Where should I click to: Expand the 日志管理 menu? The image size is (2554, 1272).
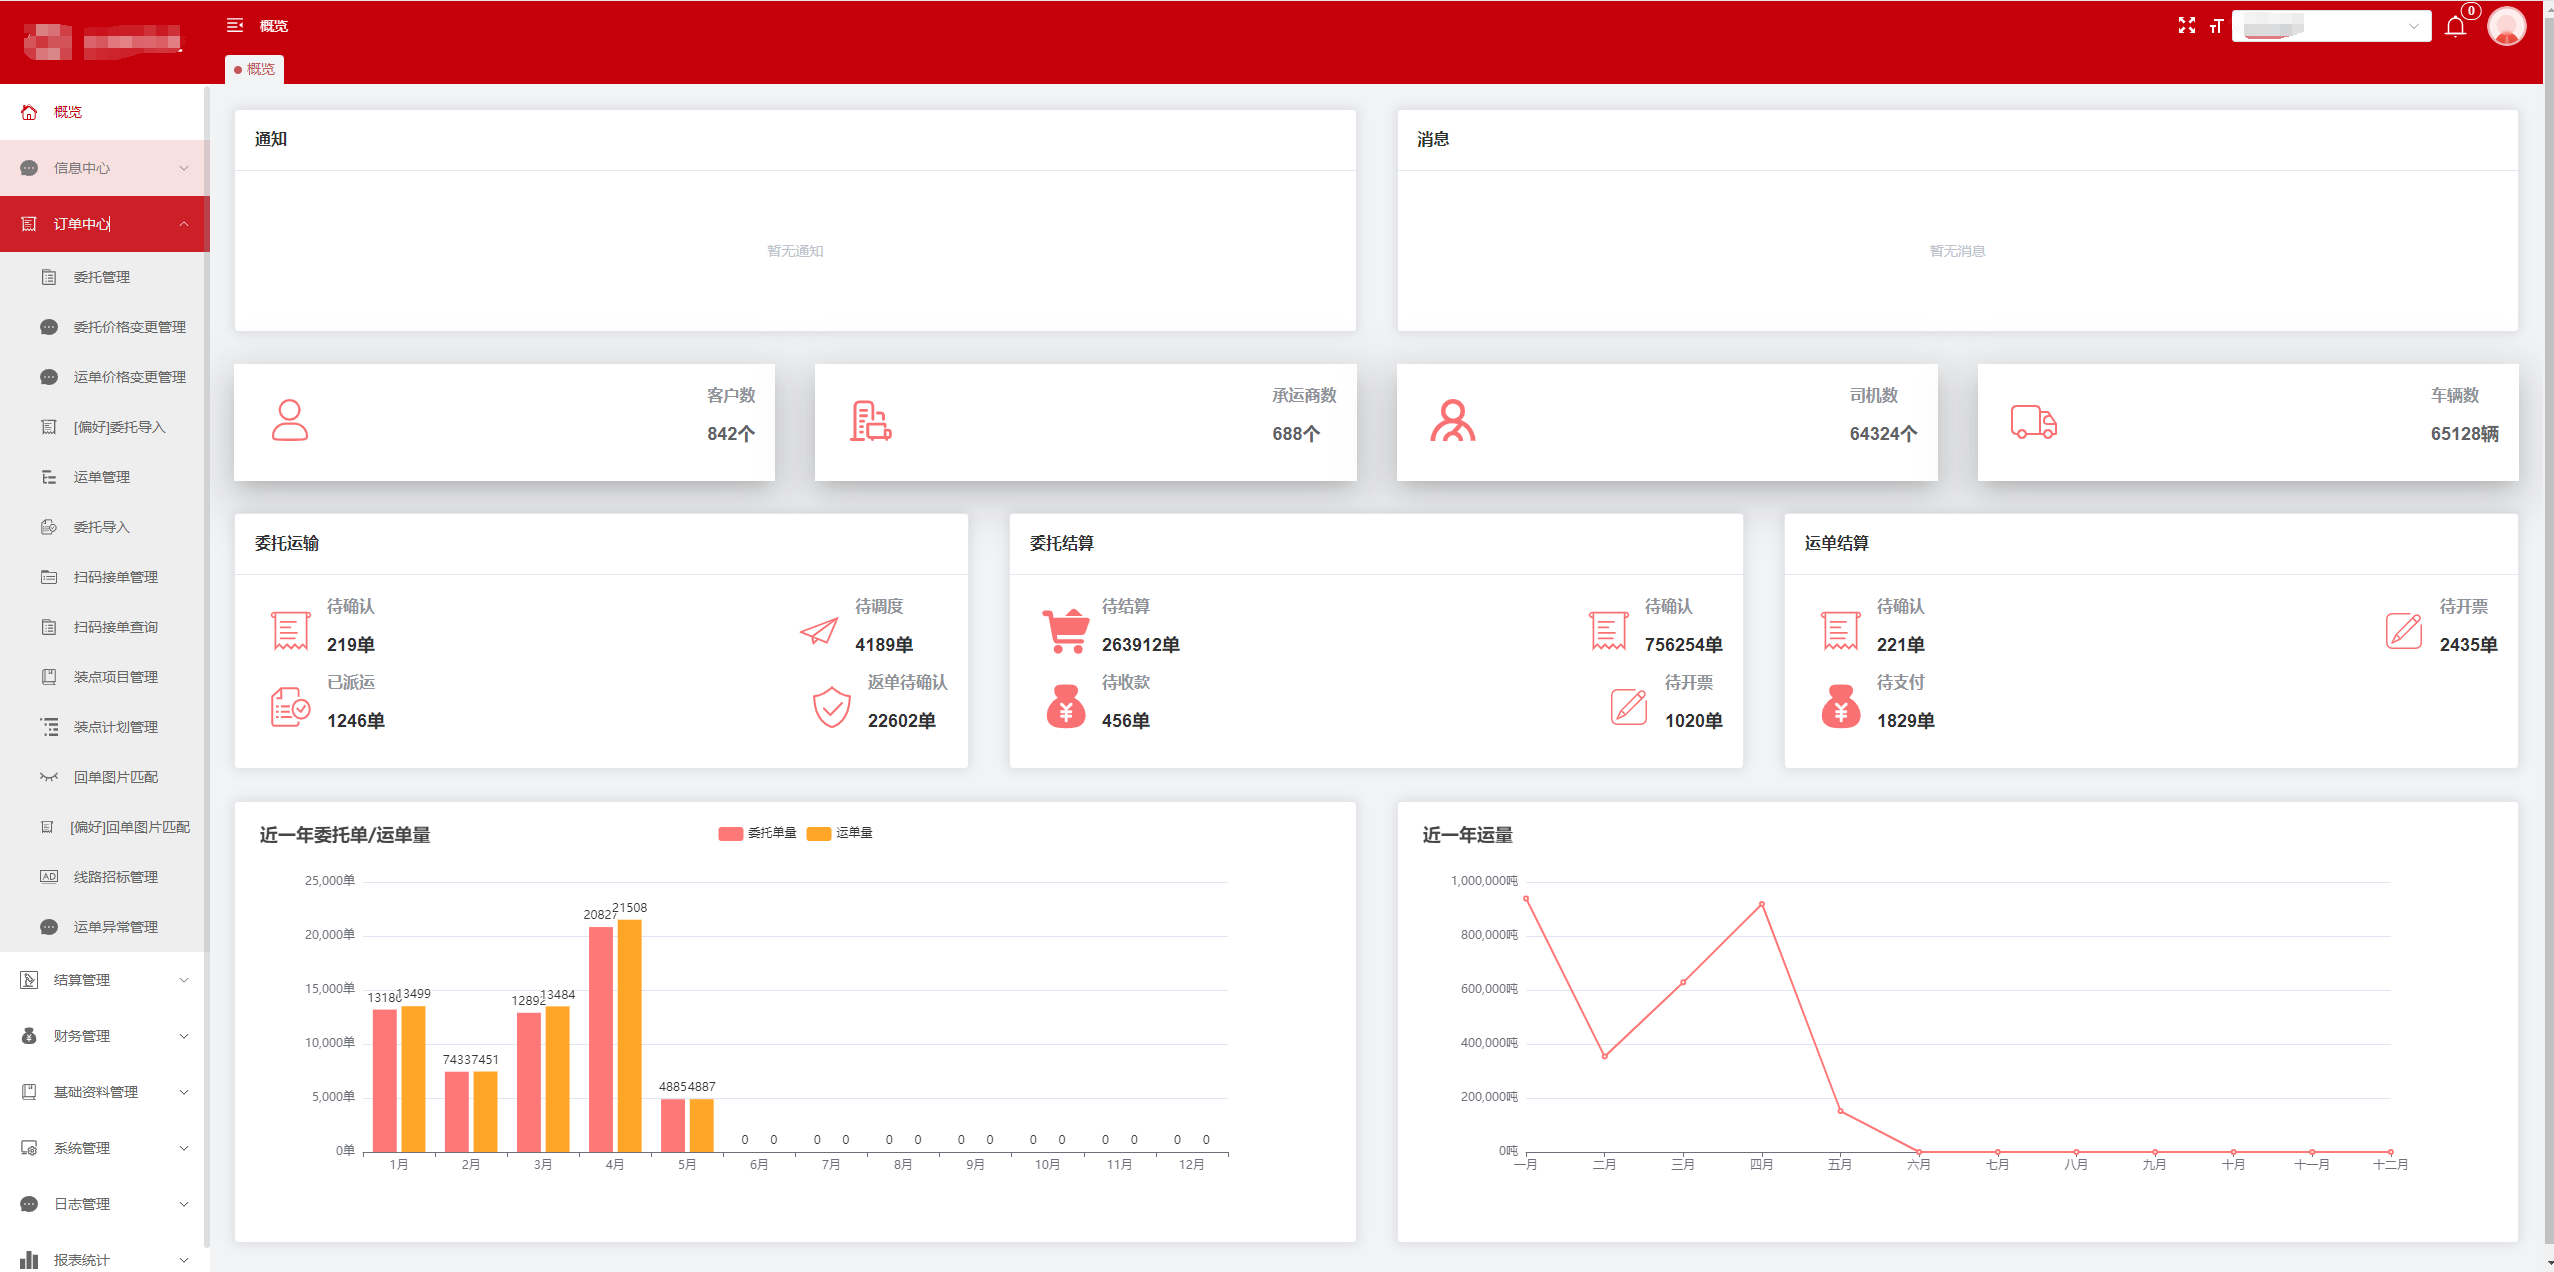104,1204
